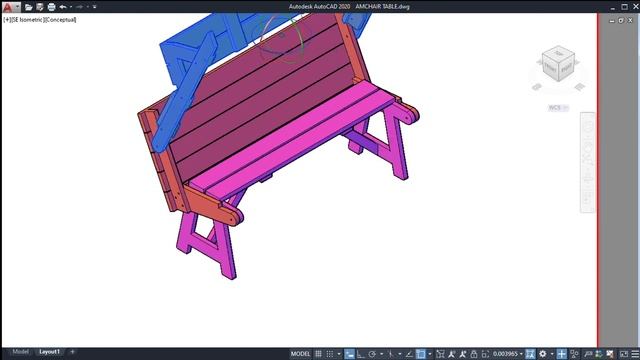
Task: Open the Conceptual visual style menu
Action: tap(60, 20)
